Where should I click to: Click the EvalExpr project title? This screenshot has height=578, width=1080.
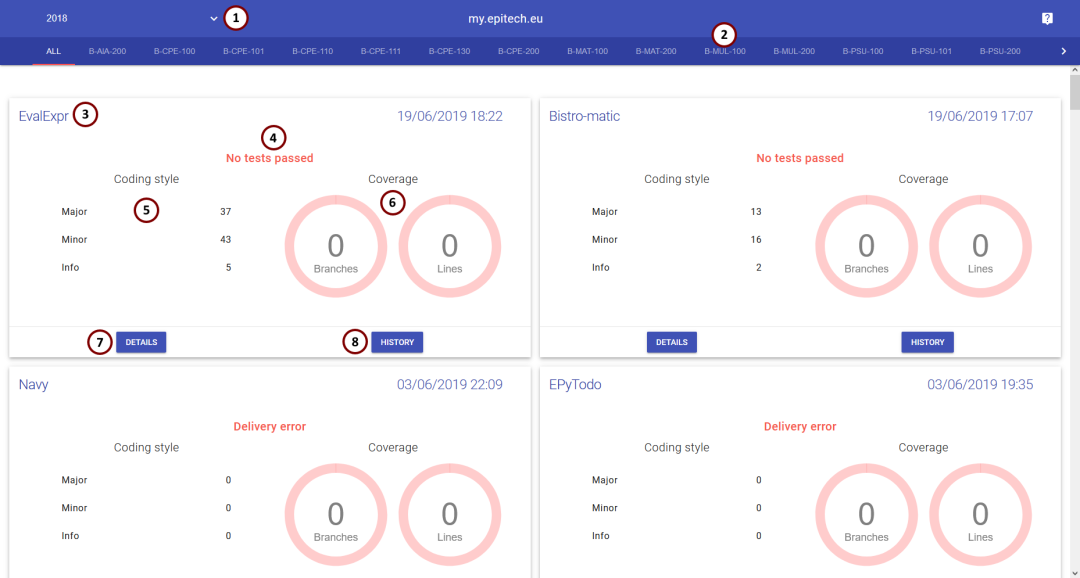(x=43, y=116)
